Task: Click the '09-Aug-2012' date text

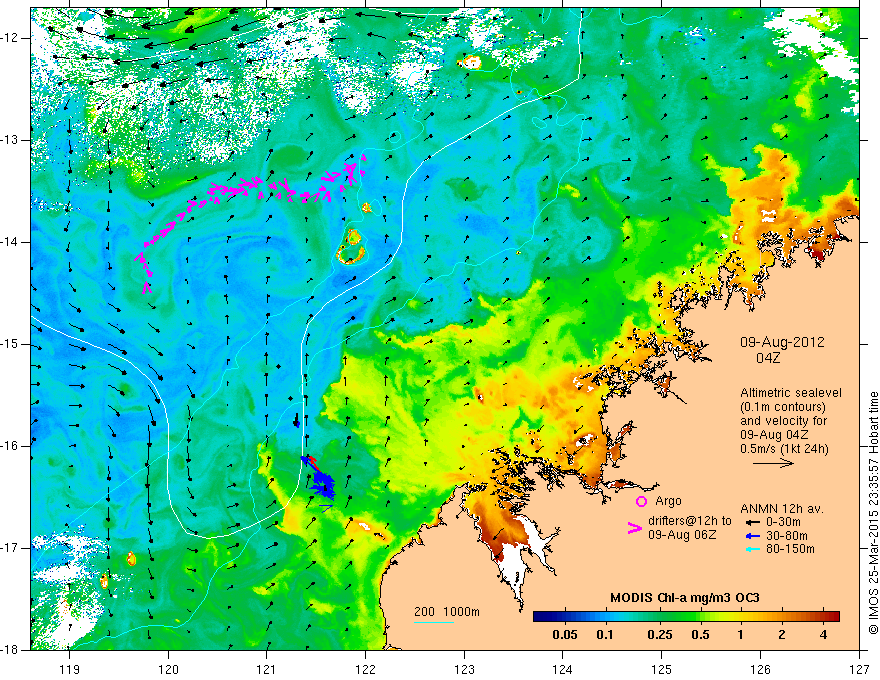Action: (782, 342)
